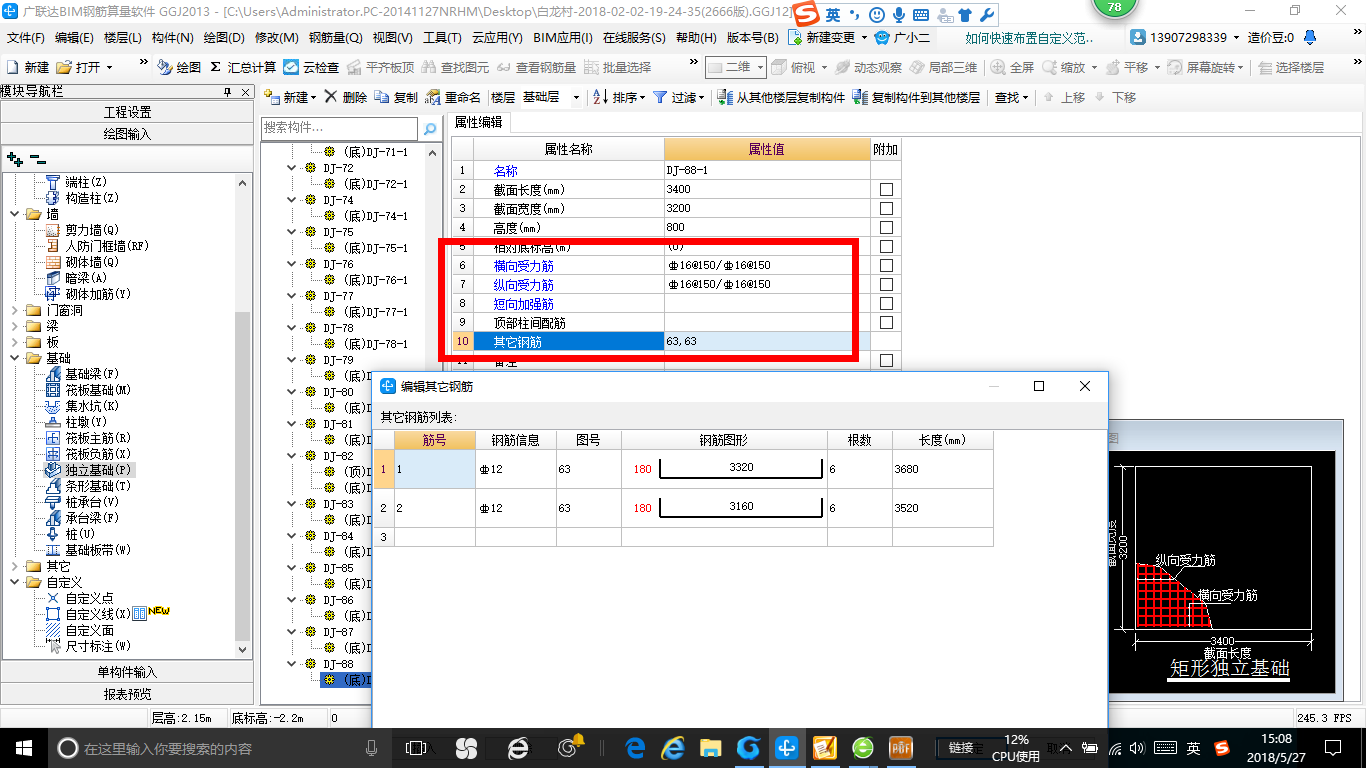Click the 工程设置 panel button
This screenshot has height=768, width=1366.
click(127, 112)
